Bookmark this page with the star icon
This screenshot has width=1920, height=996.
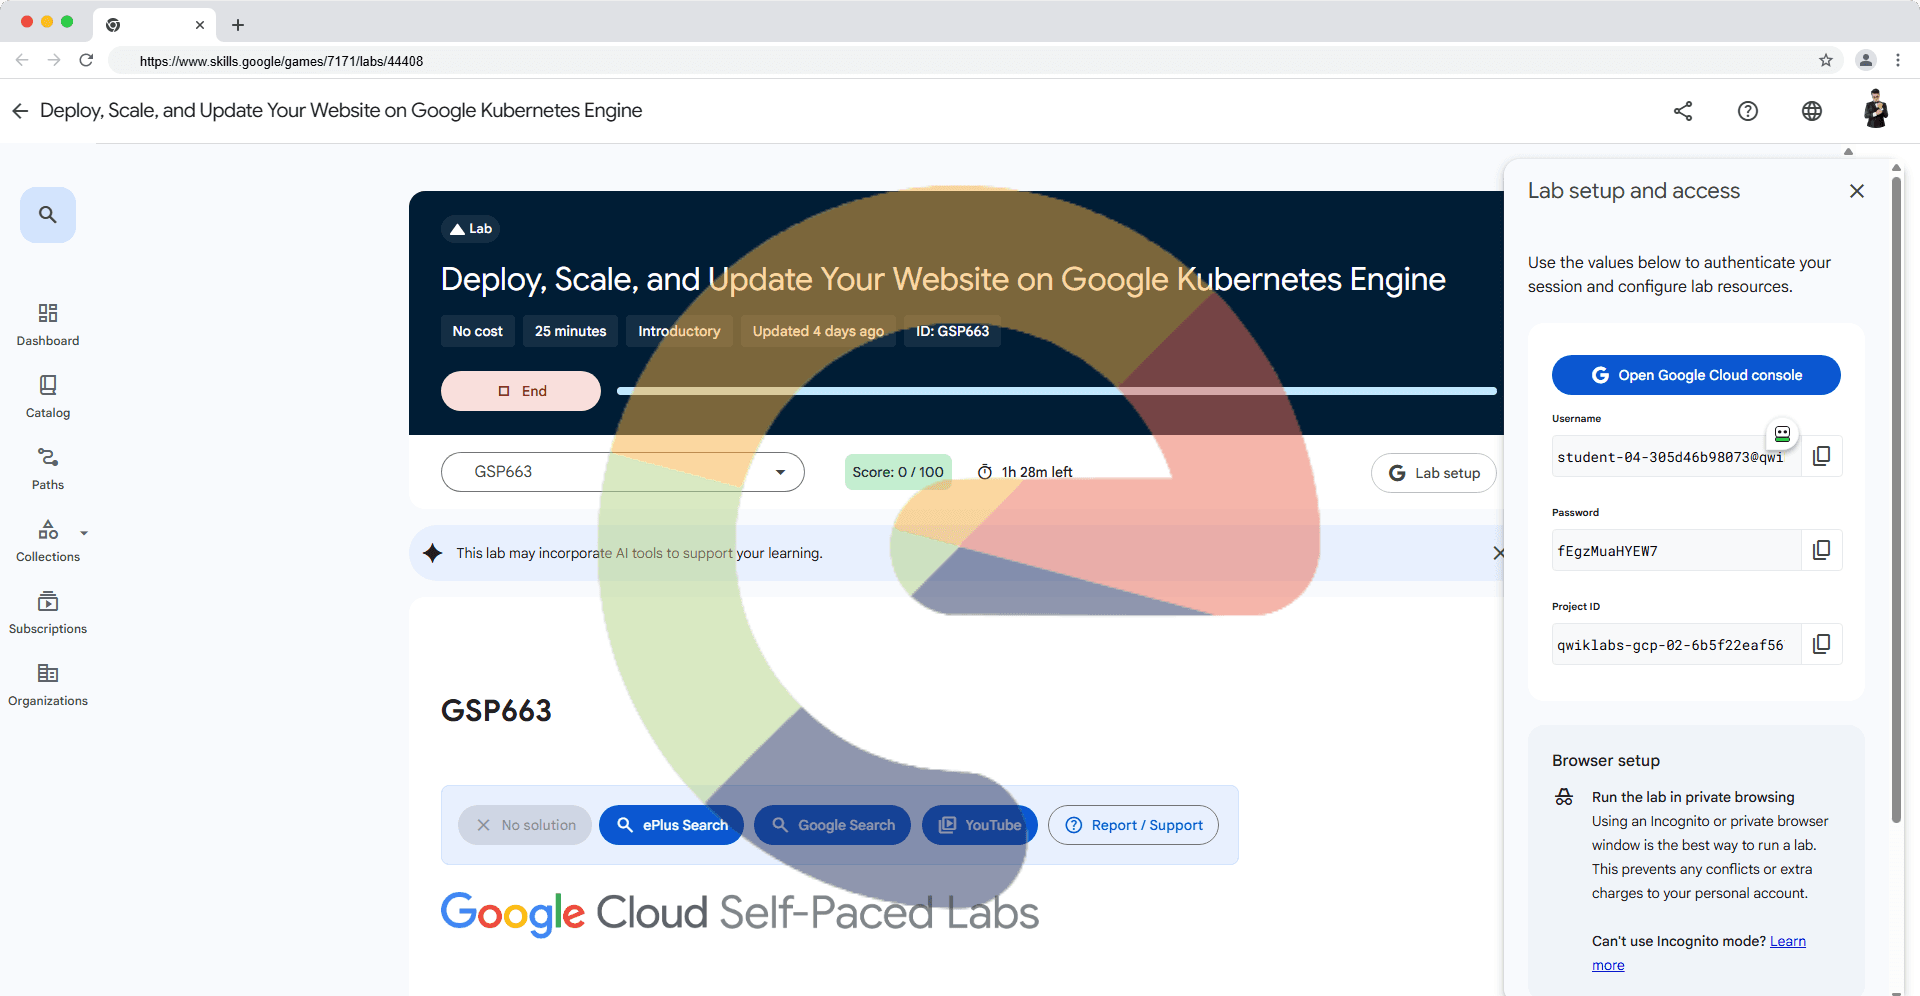click(1826, 60)
